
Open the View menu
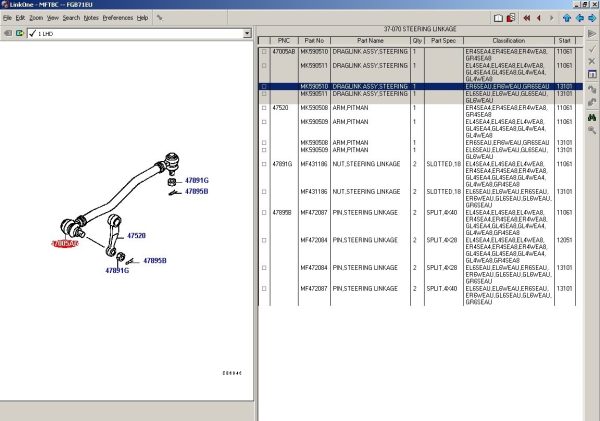click(53, 18)
